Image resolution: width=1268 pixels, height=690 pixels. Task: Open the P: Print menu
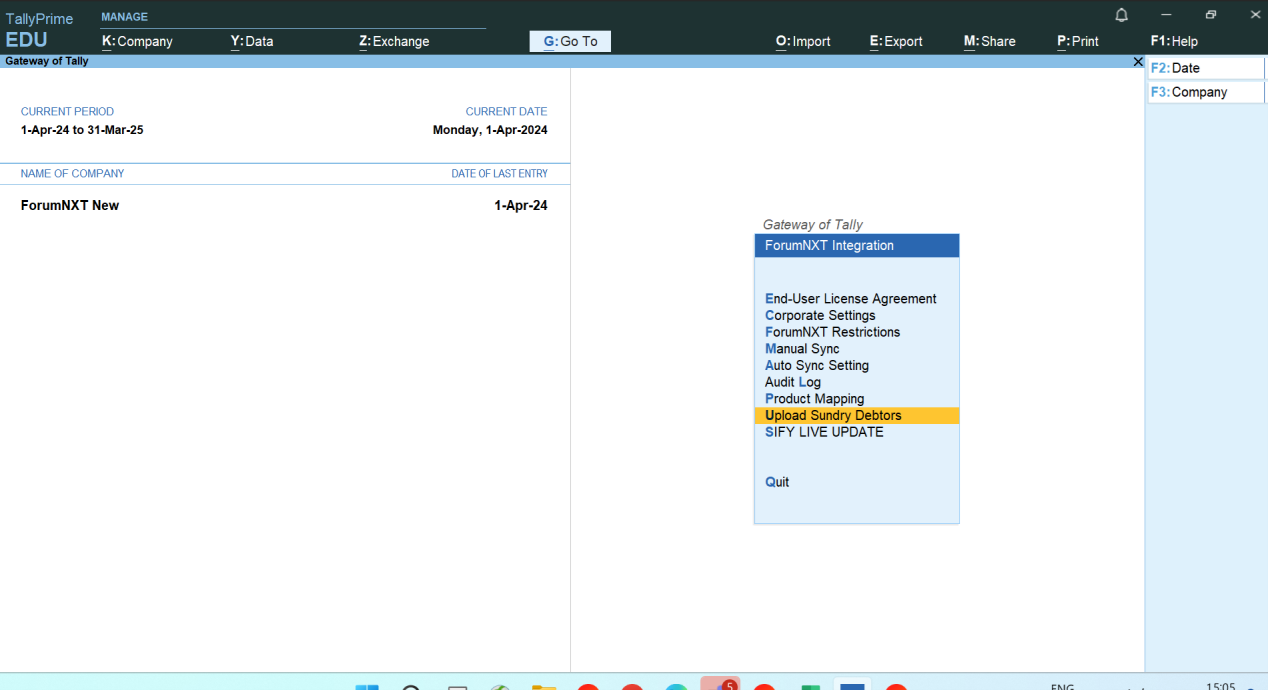click(1077, 41)
